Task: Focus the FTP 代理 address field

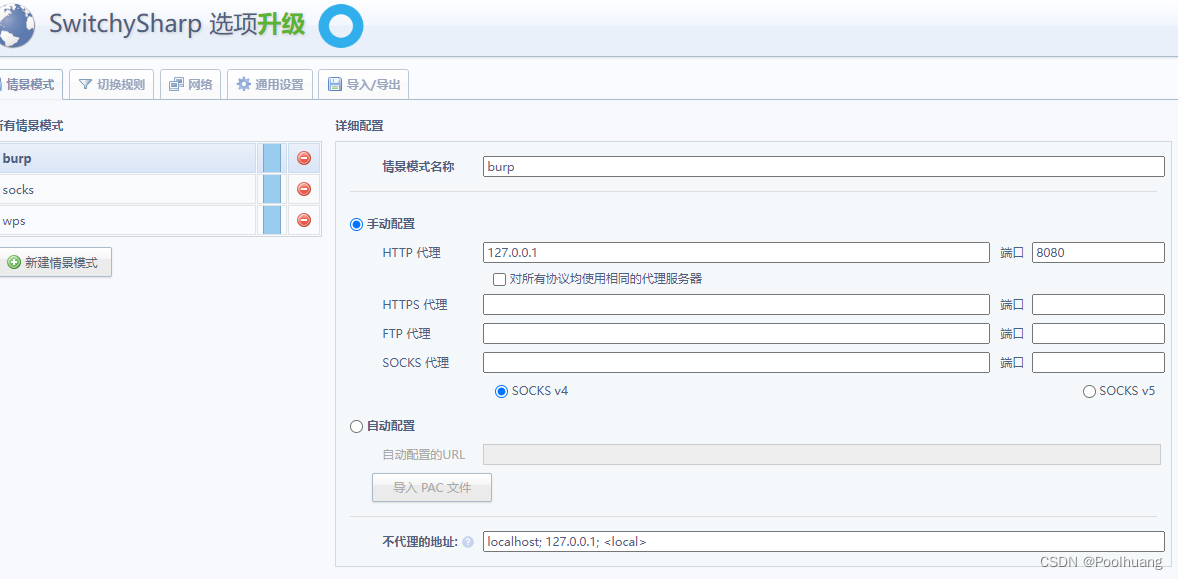Action: click(736, 333)
